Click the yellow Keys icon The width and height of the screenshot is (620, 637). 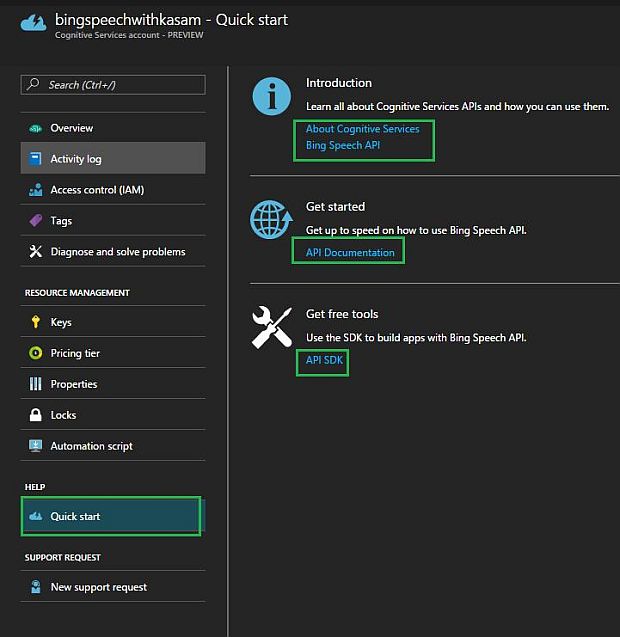[x=36, y=322]
